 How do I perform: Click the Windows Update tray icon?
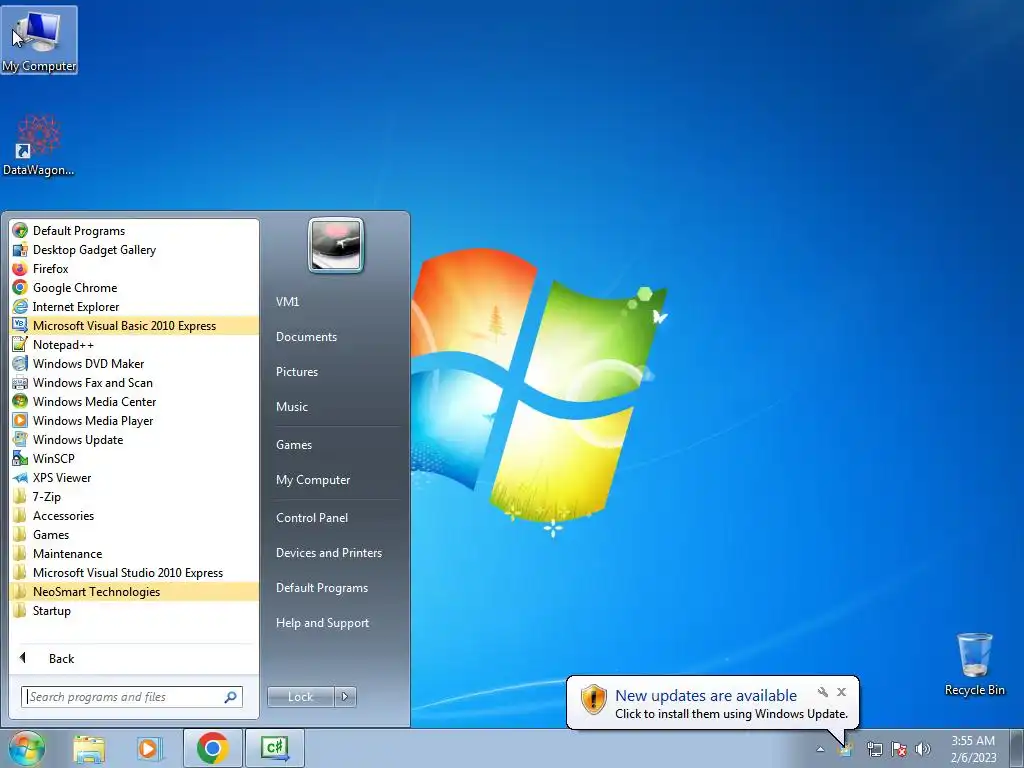[846, 749]
